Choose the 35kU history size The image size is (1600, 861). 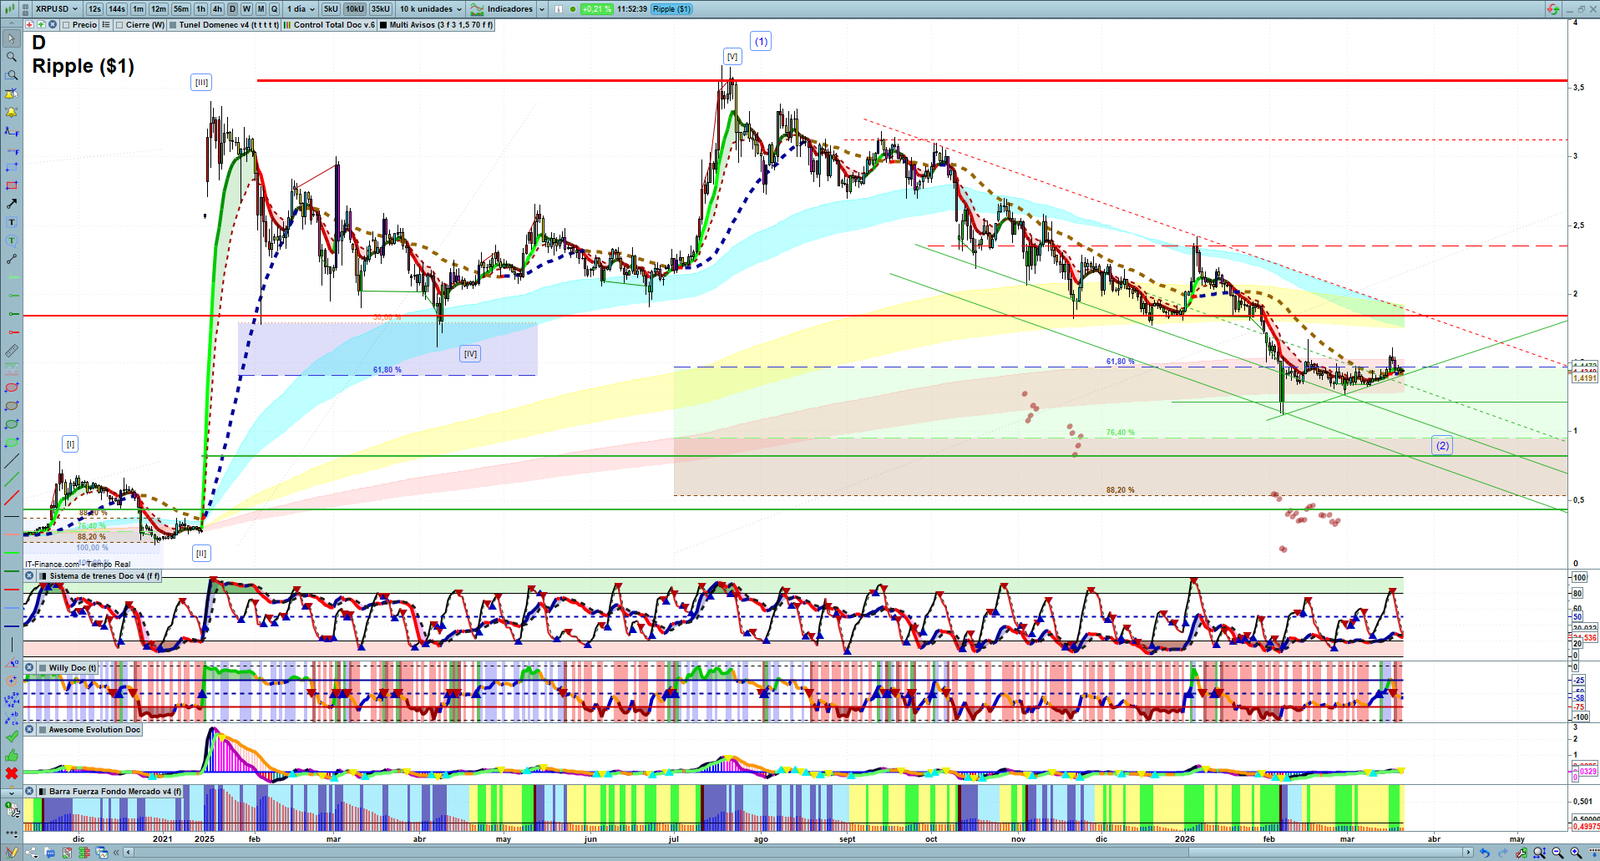point(380,9)
